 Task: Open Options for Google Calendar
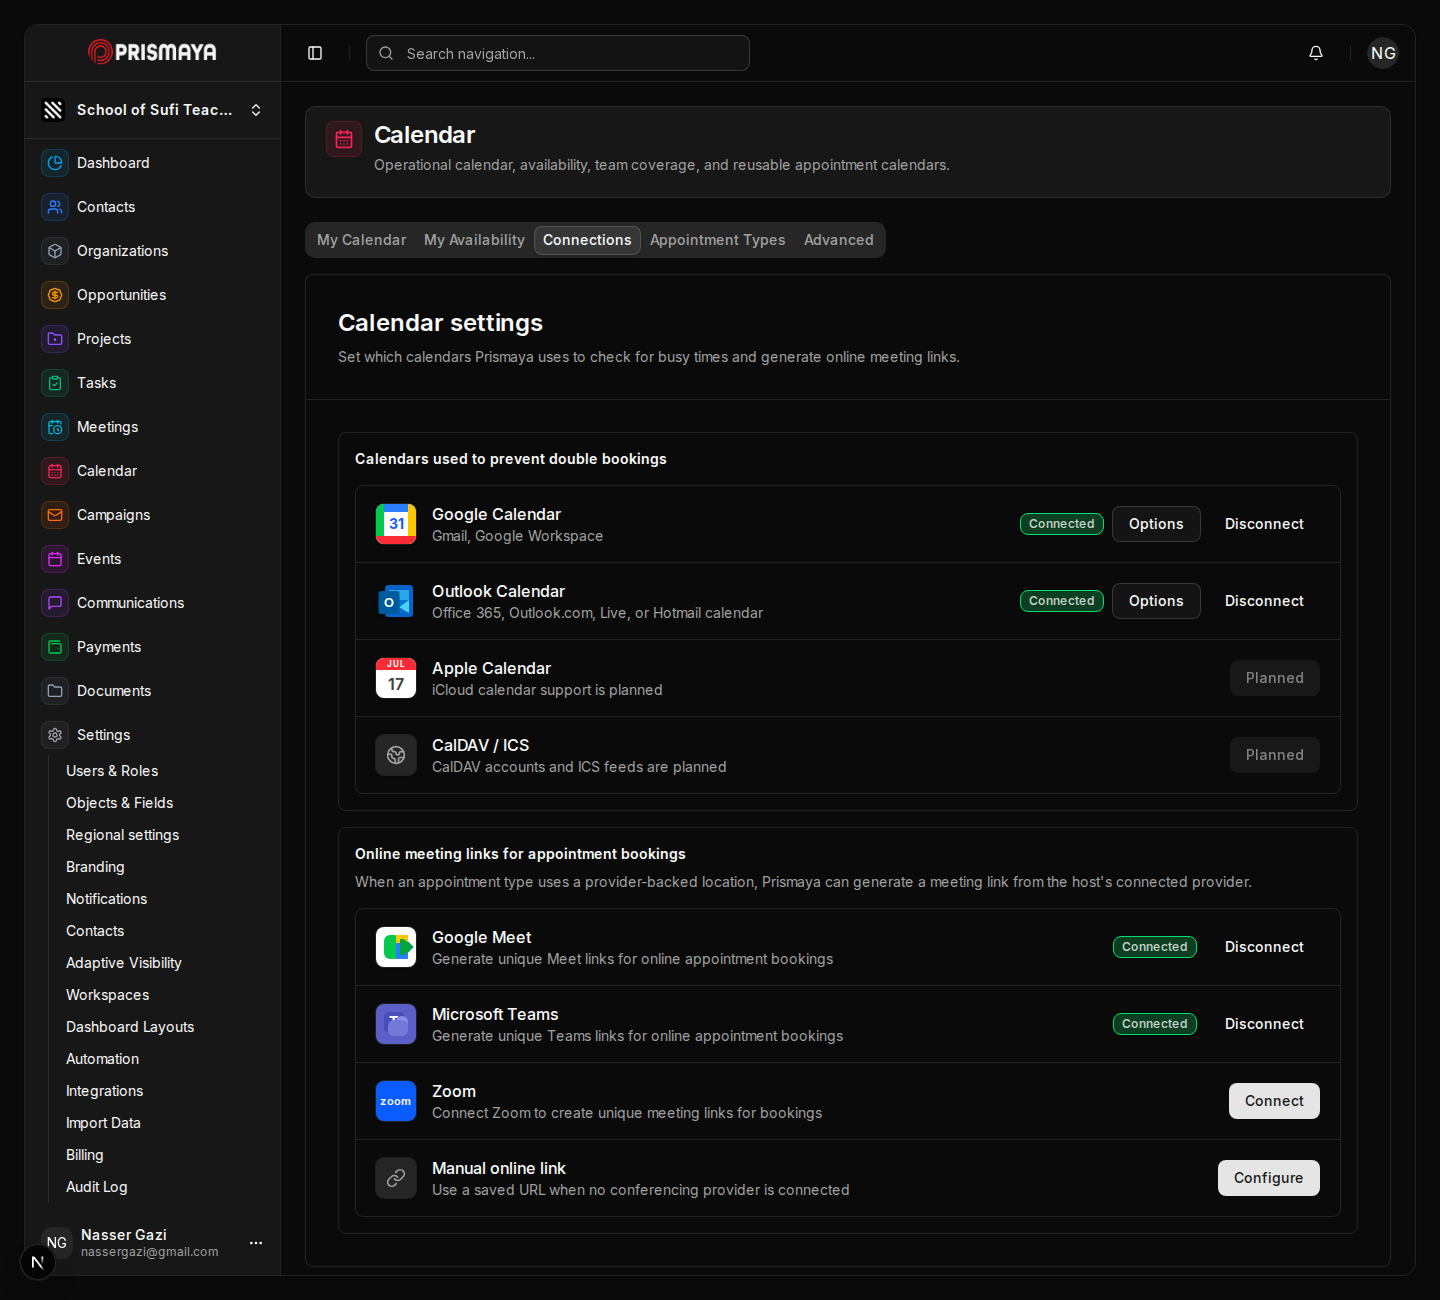tap(1156, 524)
